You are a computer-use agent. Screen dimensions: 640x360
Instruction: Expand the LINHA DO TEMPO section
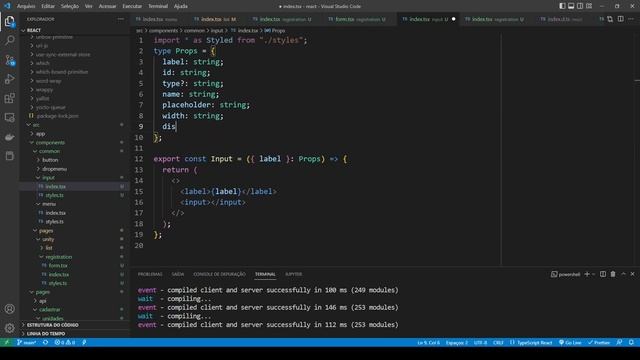coord(46,334)
